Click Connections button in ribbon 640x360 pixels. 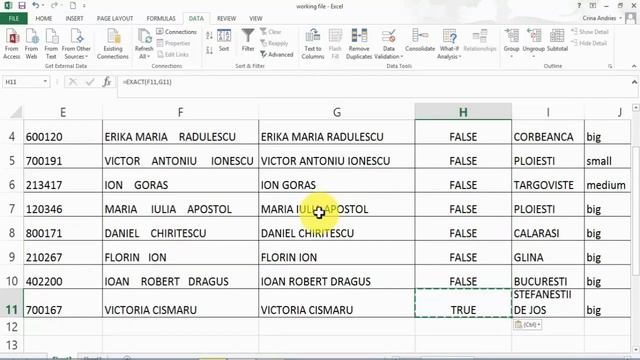(x=177, y=32)
